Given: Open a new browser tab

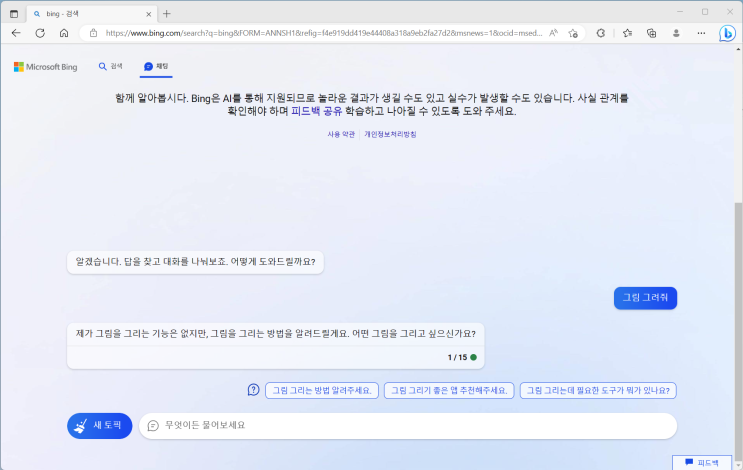Looking at the screenshot, I should point(166,14).
